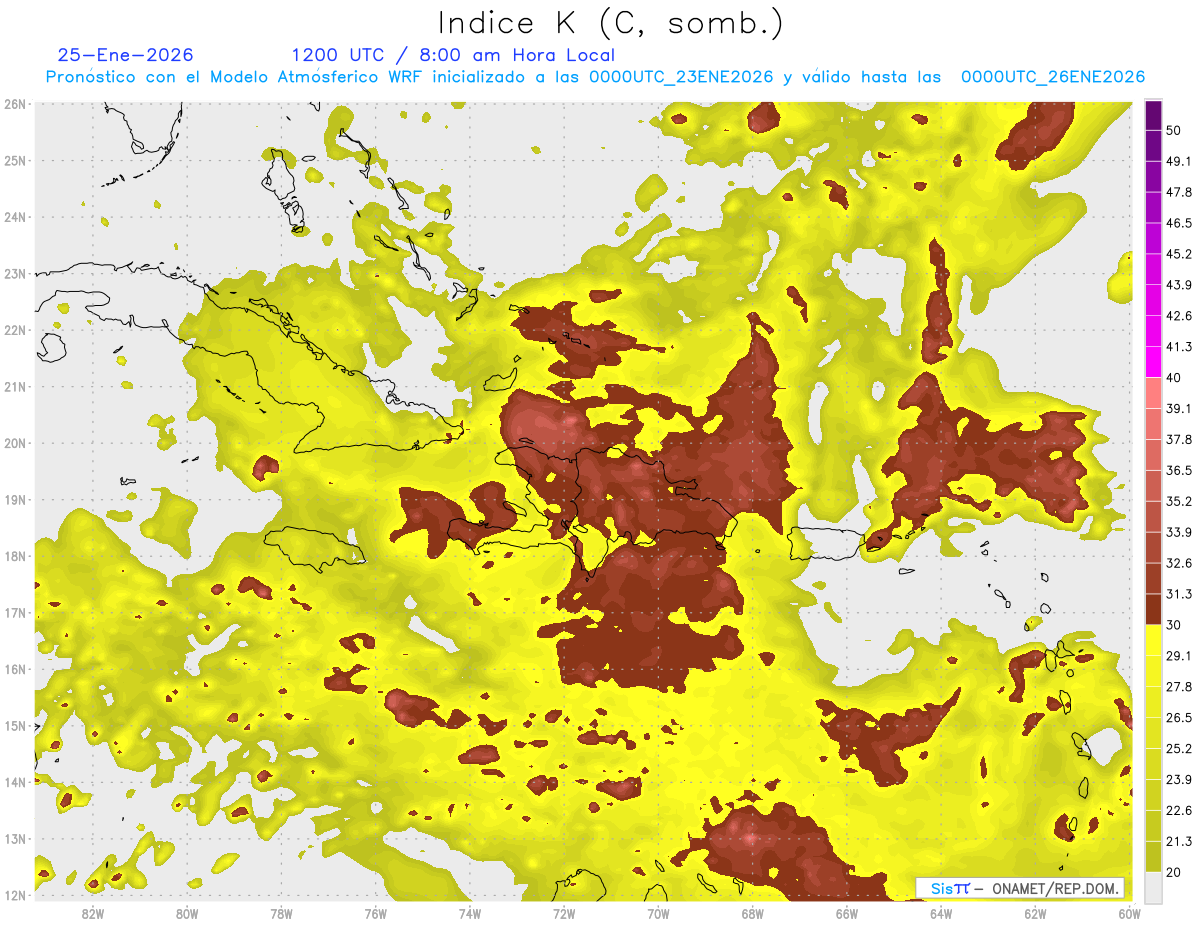
Task: Click the yellow color bar segment between 27.8 and 29.1
Action: coord(1153,671)
